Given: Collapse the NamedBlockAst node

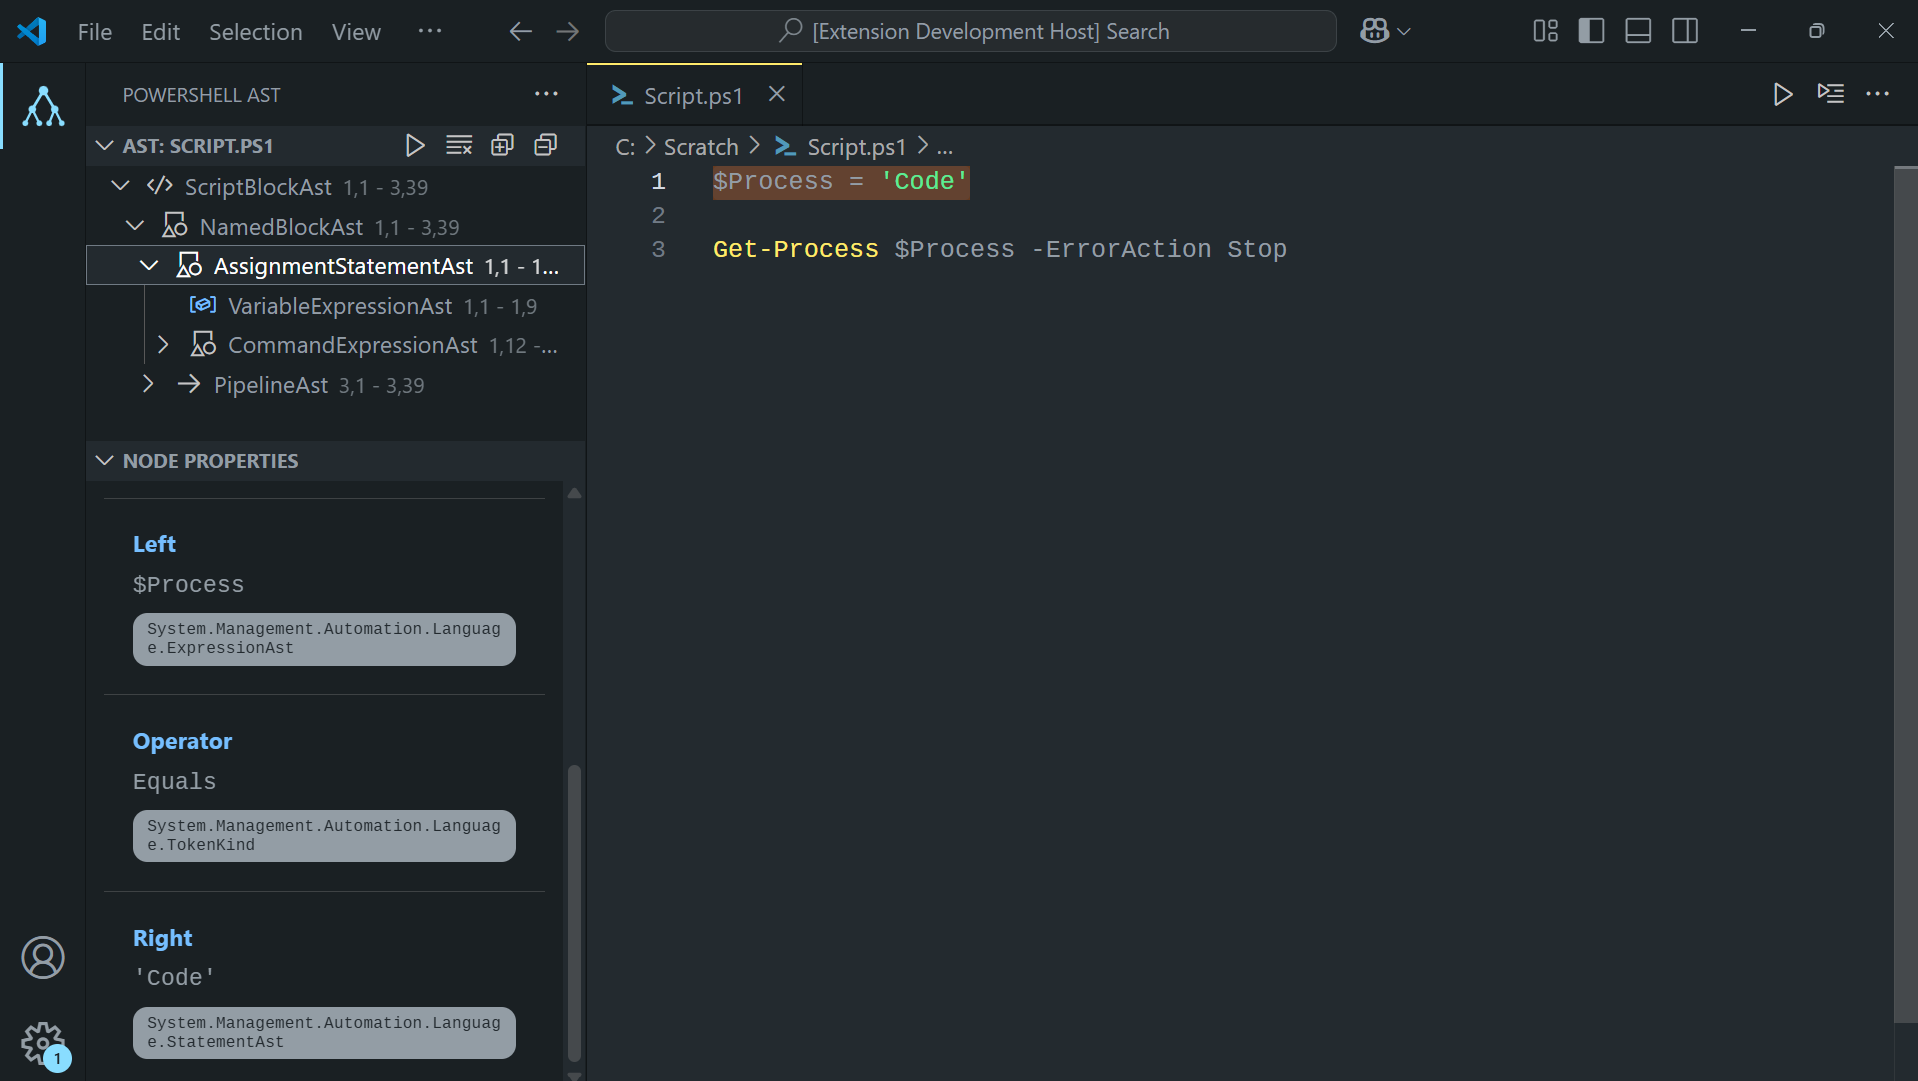Looking at the screenshot, I should click(135, 226).
